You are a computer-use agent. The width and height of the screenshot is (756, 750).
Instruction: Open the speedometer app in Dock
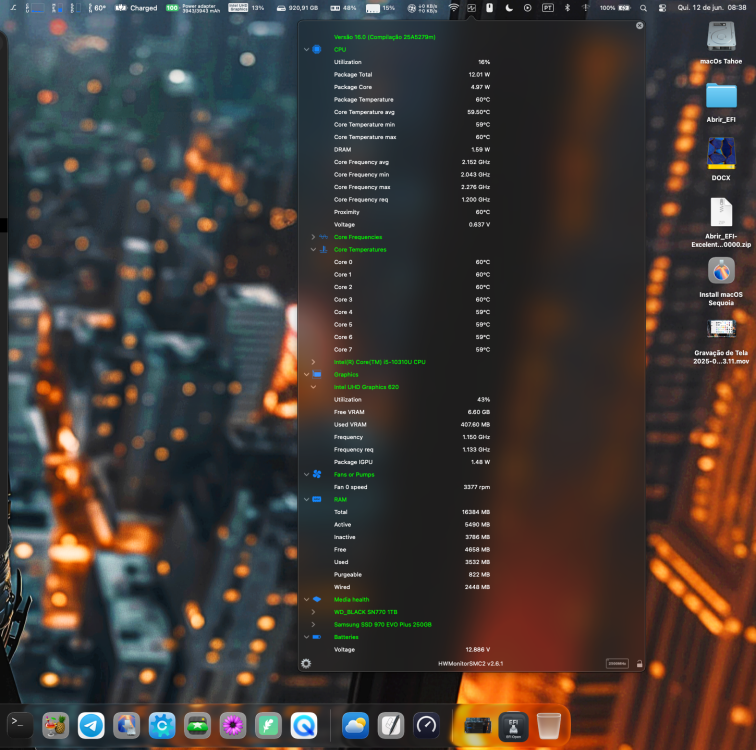point(426,725)
